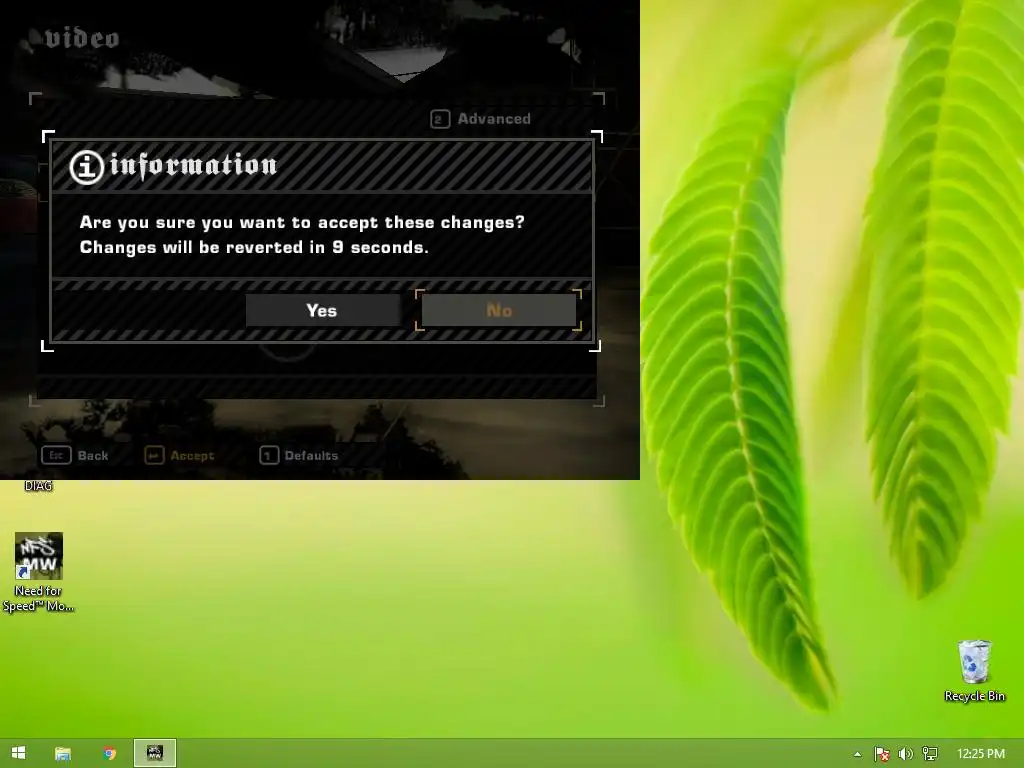Open Google Chrome from the taskbar
The width and height of the screenshot is (1024, 768).
pos(110,753)
